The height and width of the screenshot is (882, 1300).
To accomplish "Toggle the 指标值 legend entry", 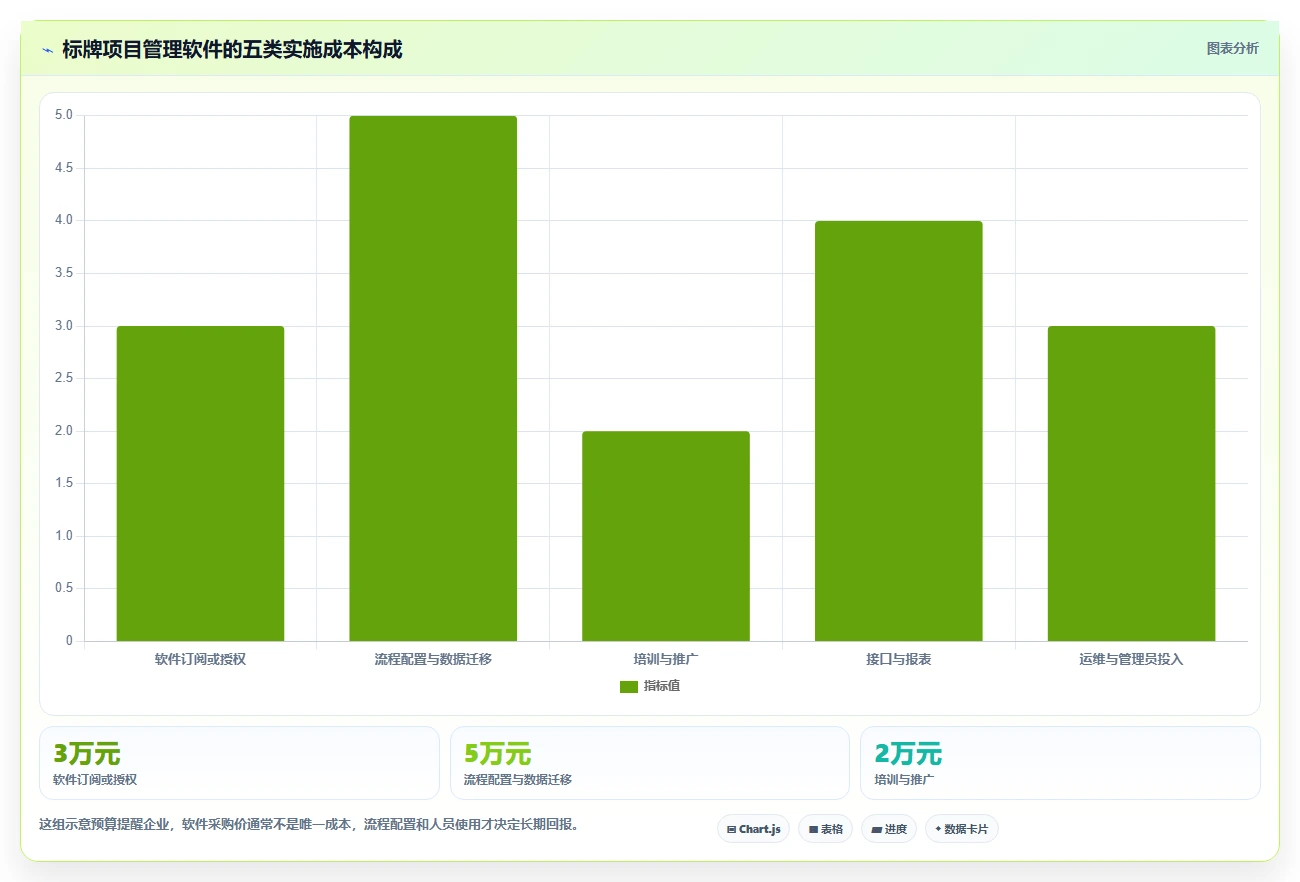I will pos(650,686).
